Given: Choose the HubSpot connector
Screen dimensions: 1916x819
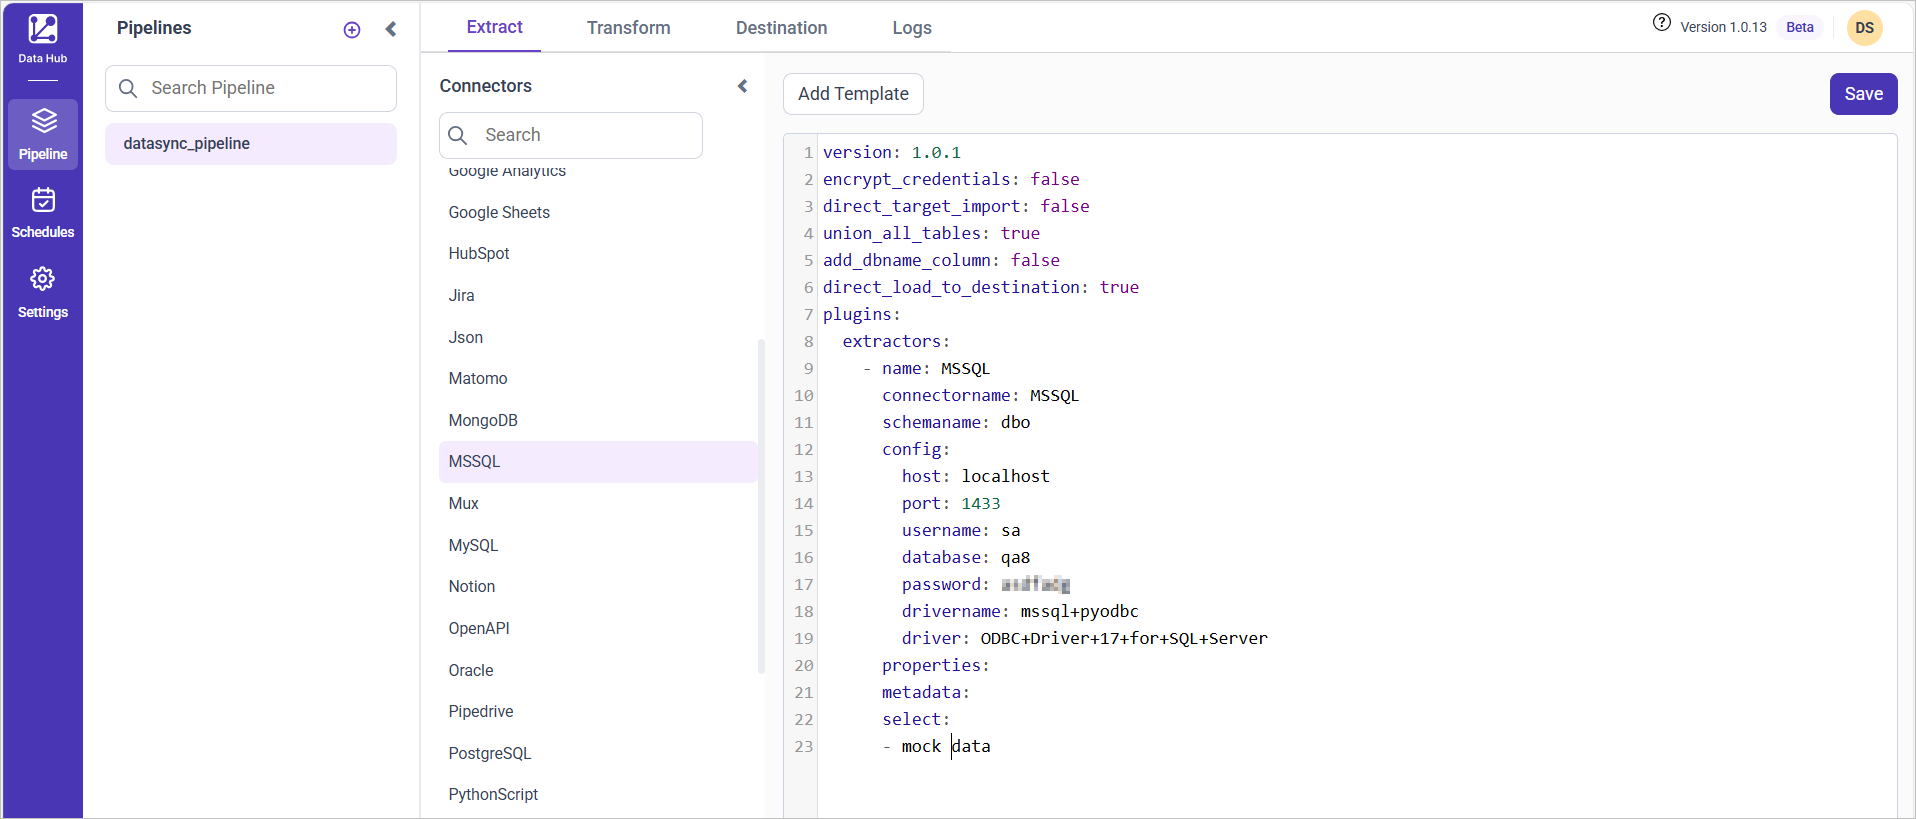Looking at the screenshot, I should click(x=479, y=254).
